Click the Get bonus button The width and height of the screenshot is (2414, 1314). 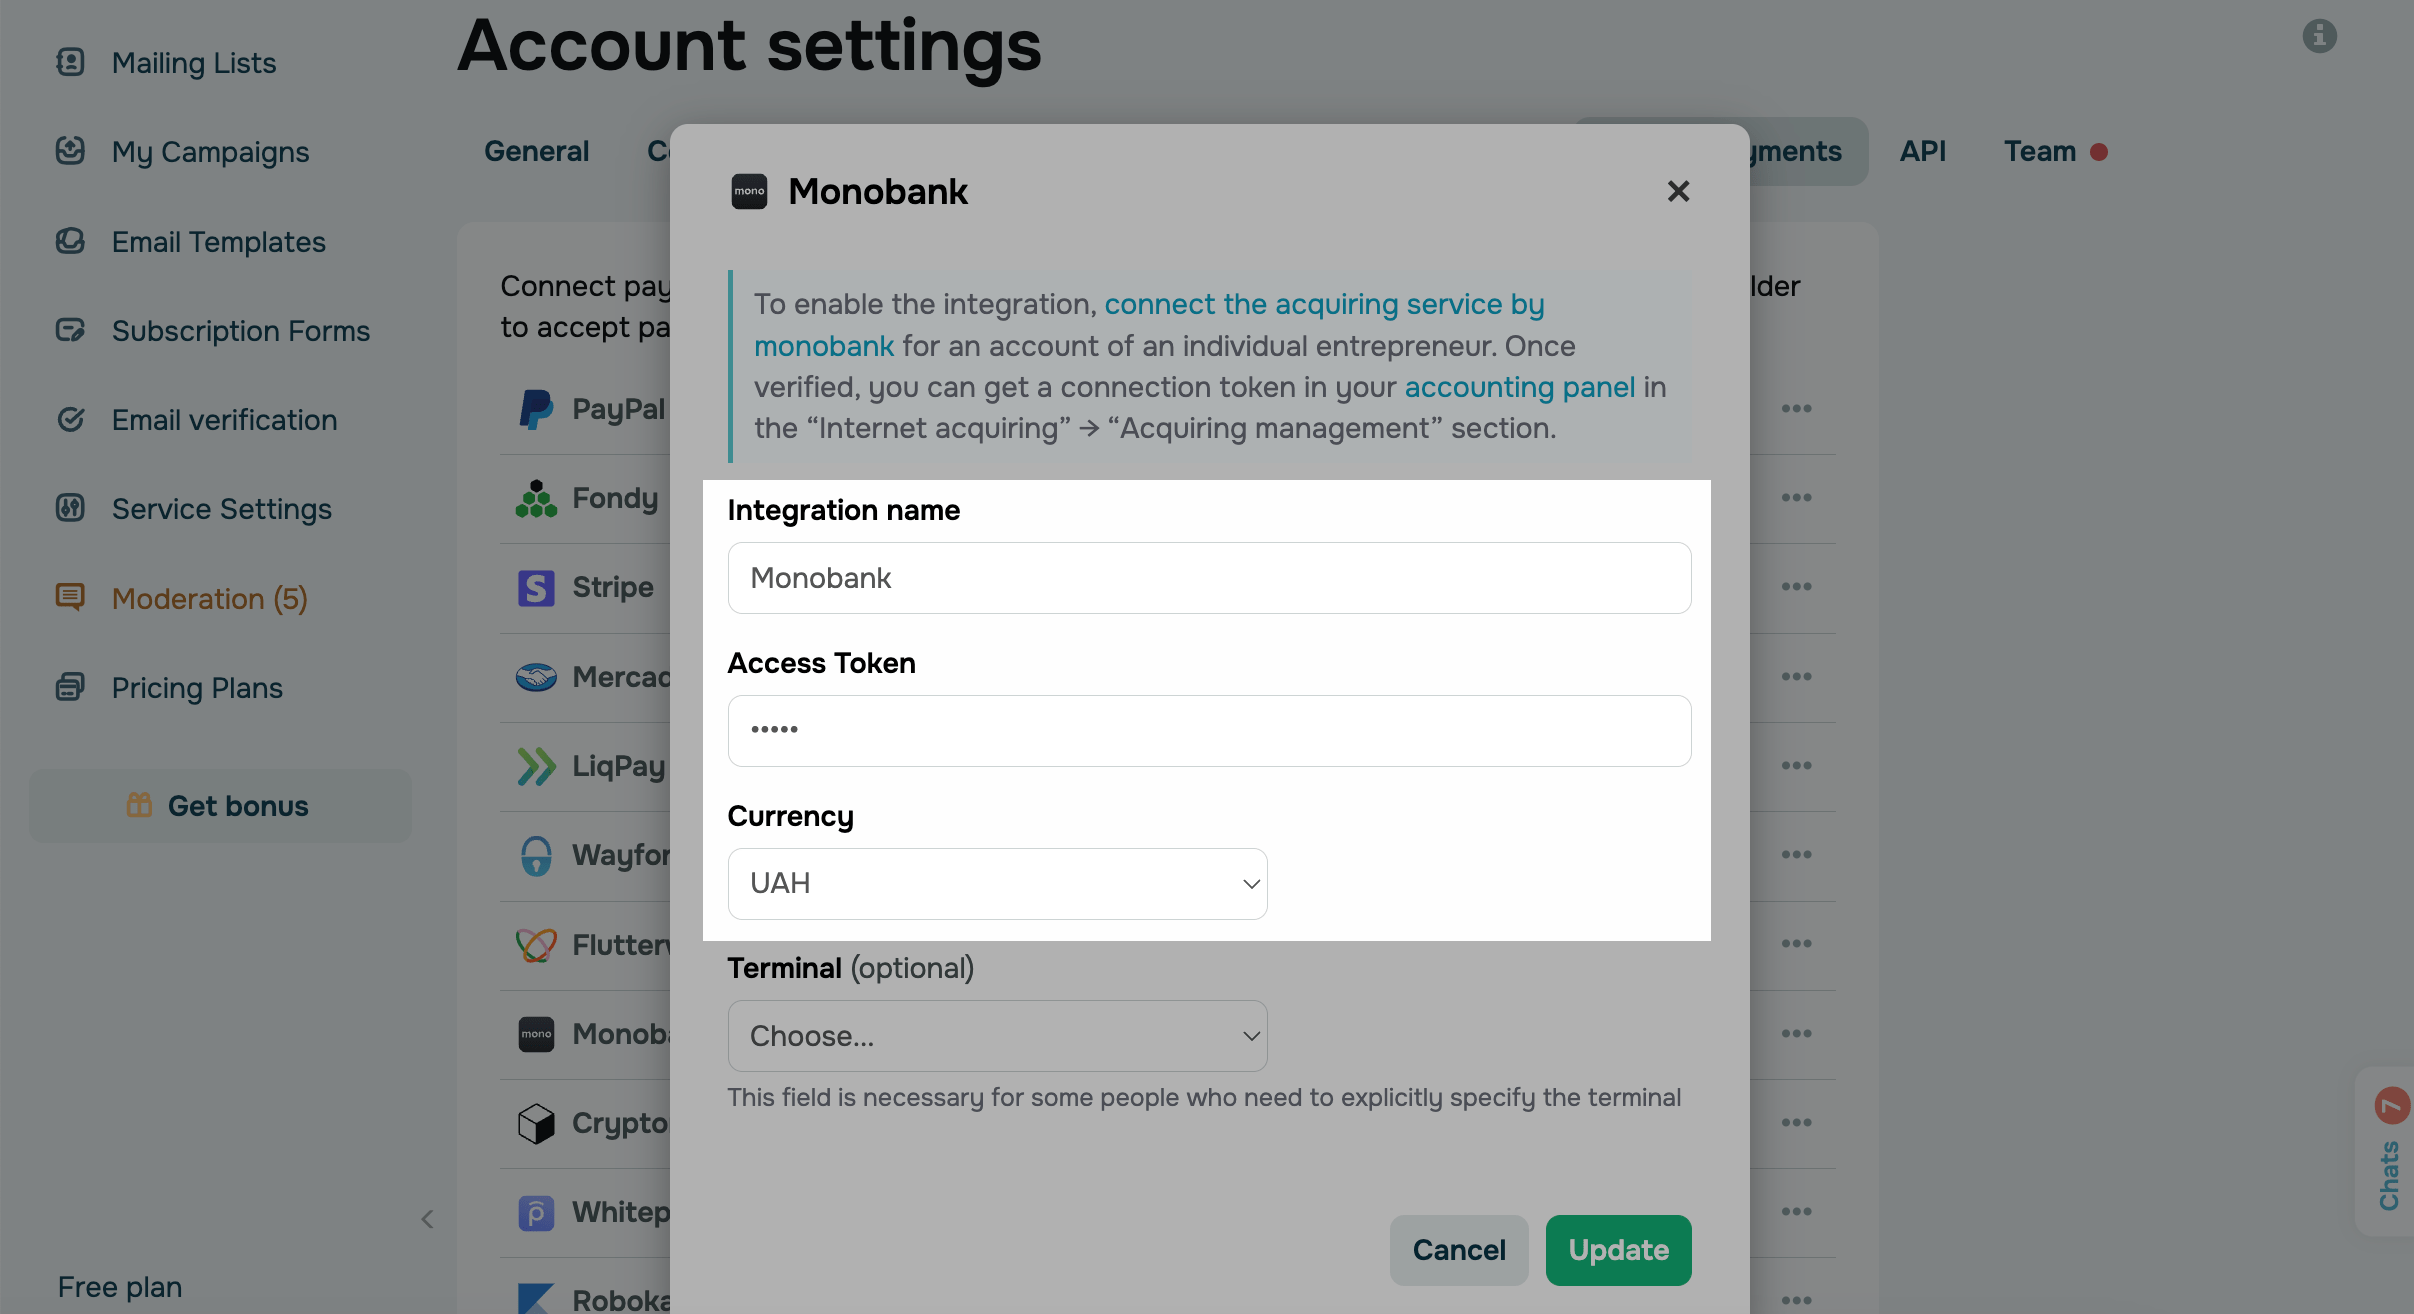[220, 806]
